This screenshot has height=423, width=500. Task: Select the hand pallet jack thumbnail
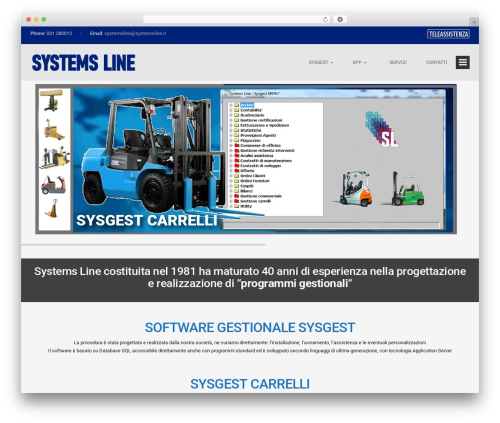click(x=52, y=208)
